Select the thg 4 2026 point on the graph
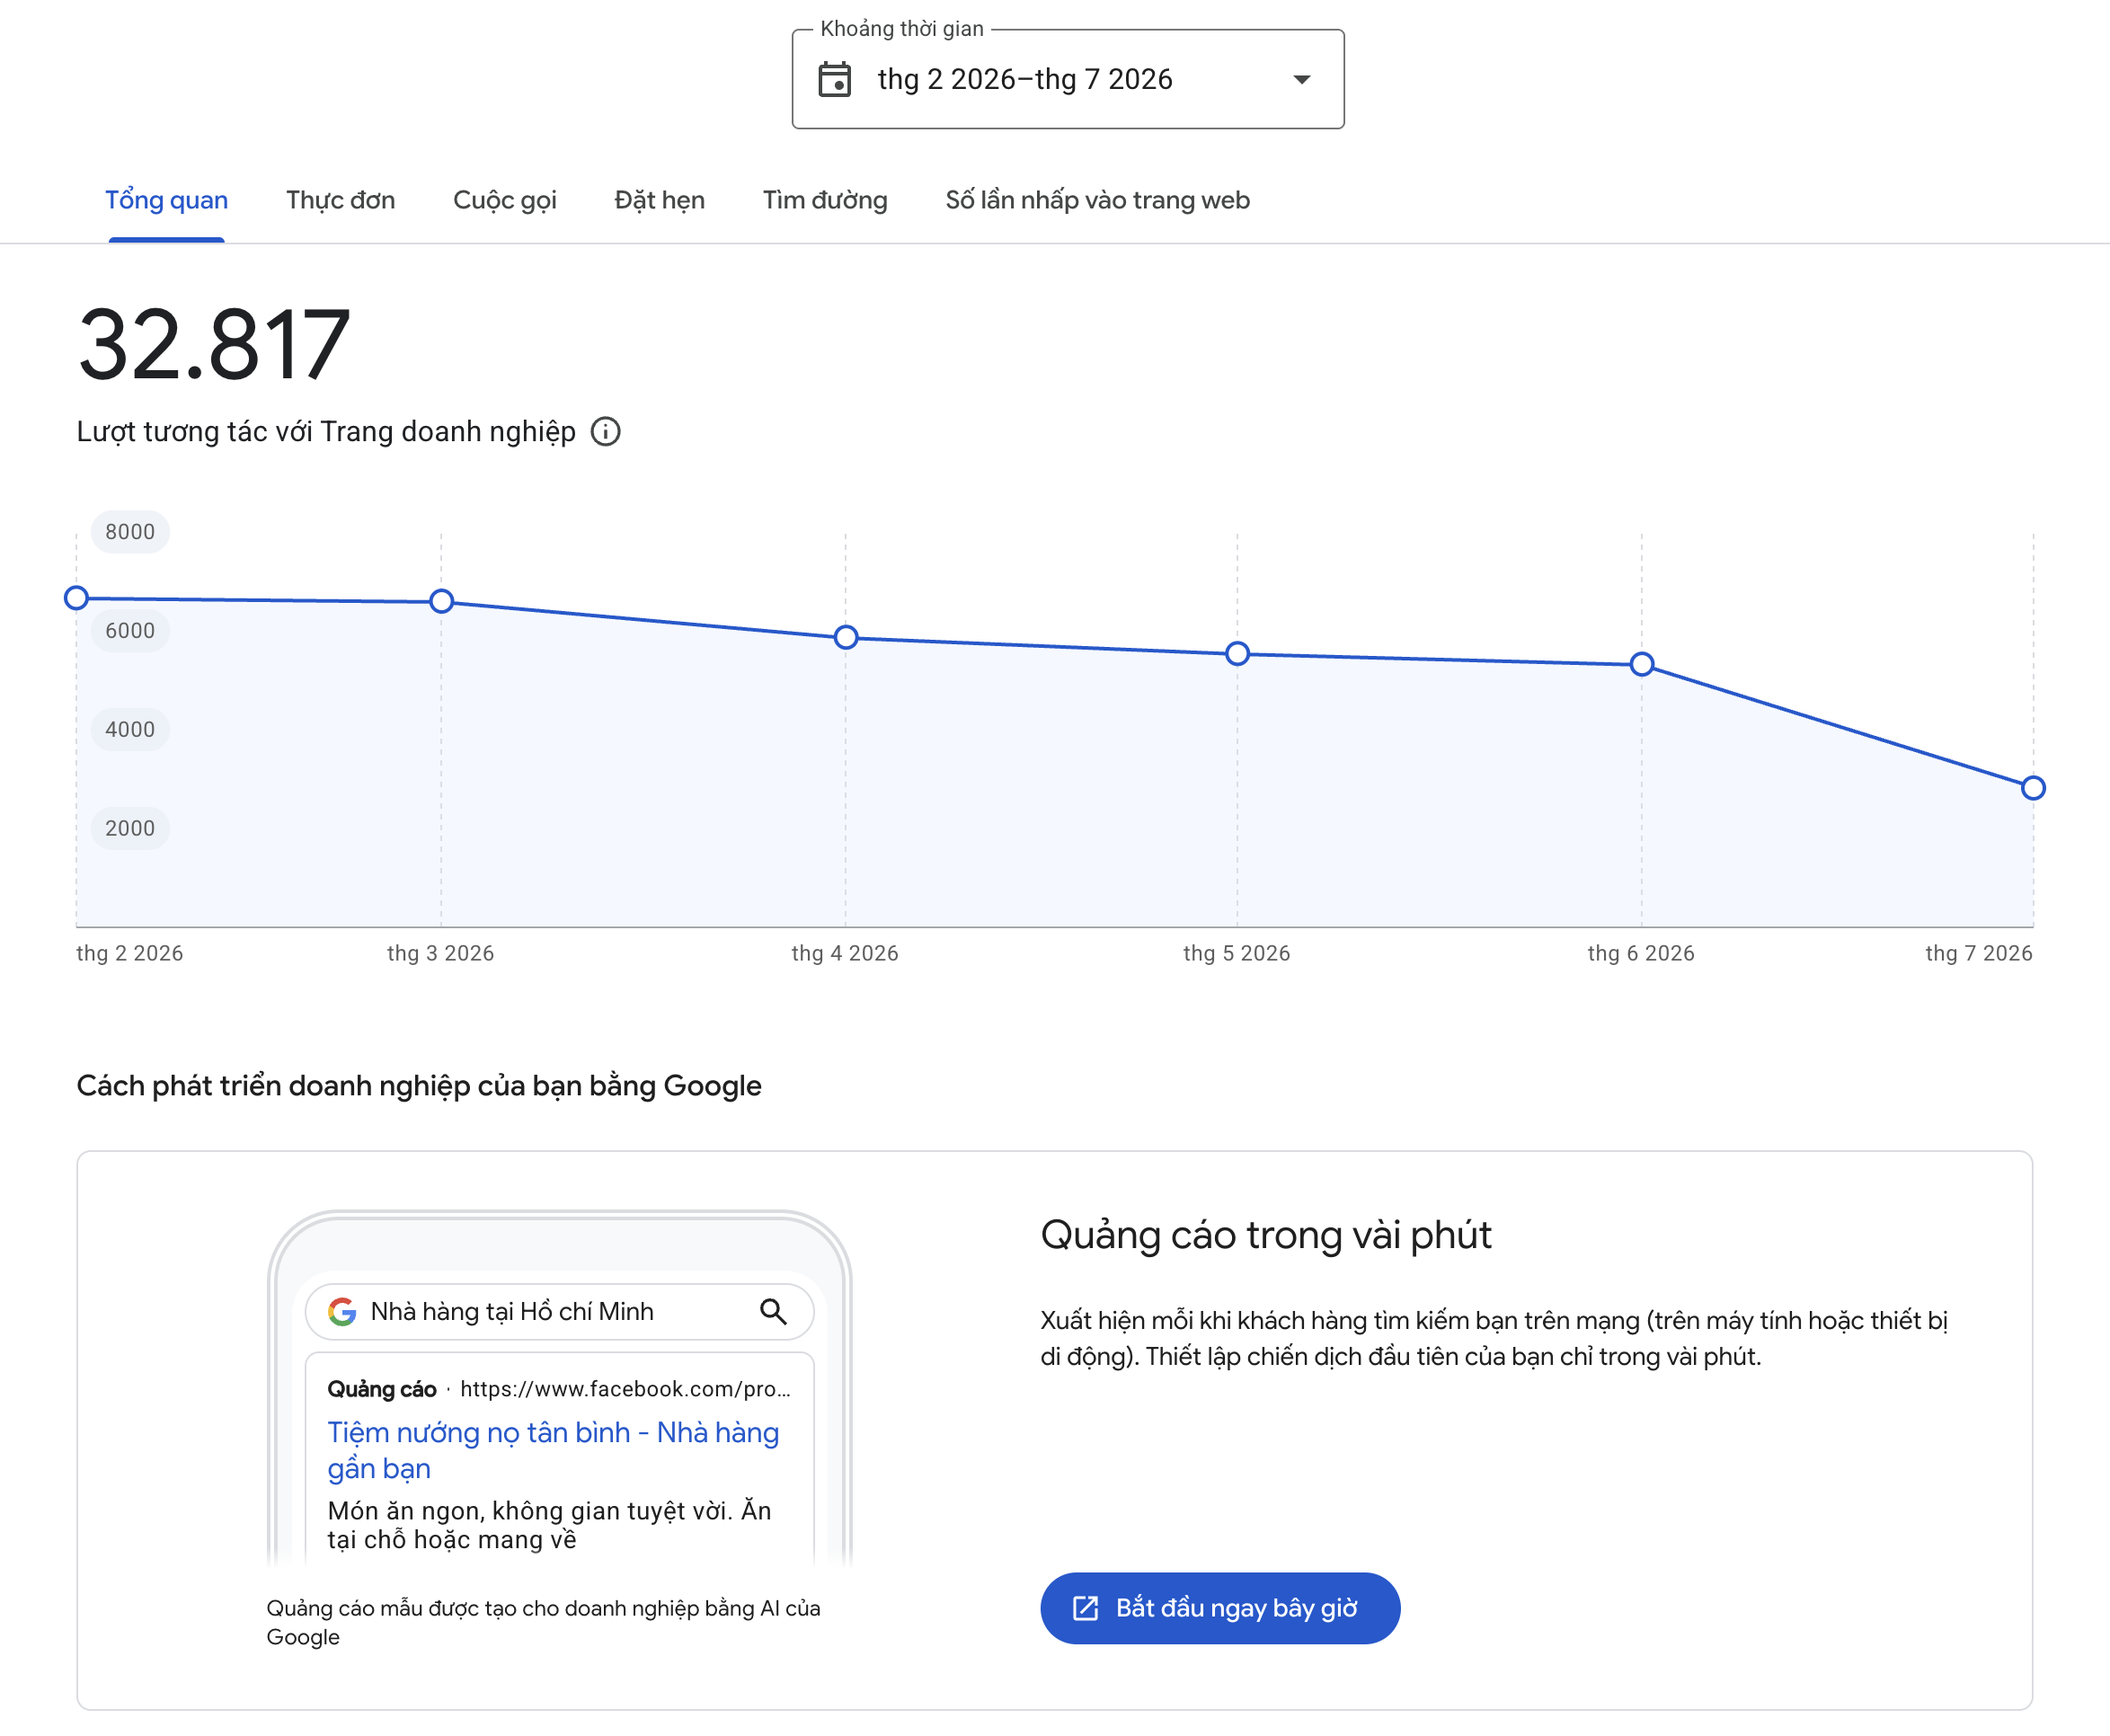Image resolution: width=2110 pixels, height=1736 pixels. point(846,637)
